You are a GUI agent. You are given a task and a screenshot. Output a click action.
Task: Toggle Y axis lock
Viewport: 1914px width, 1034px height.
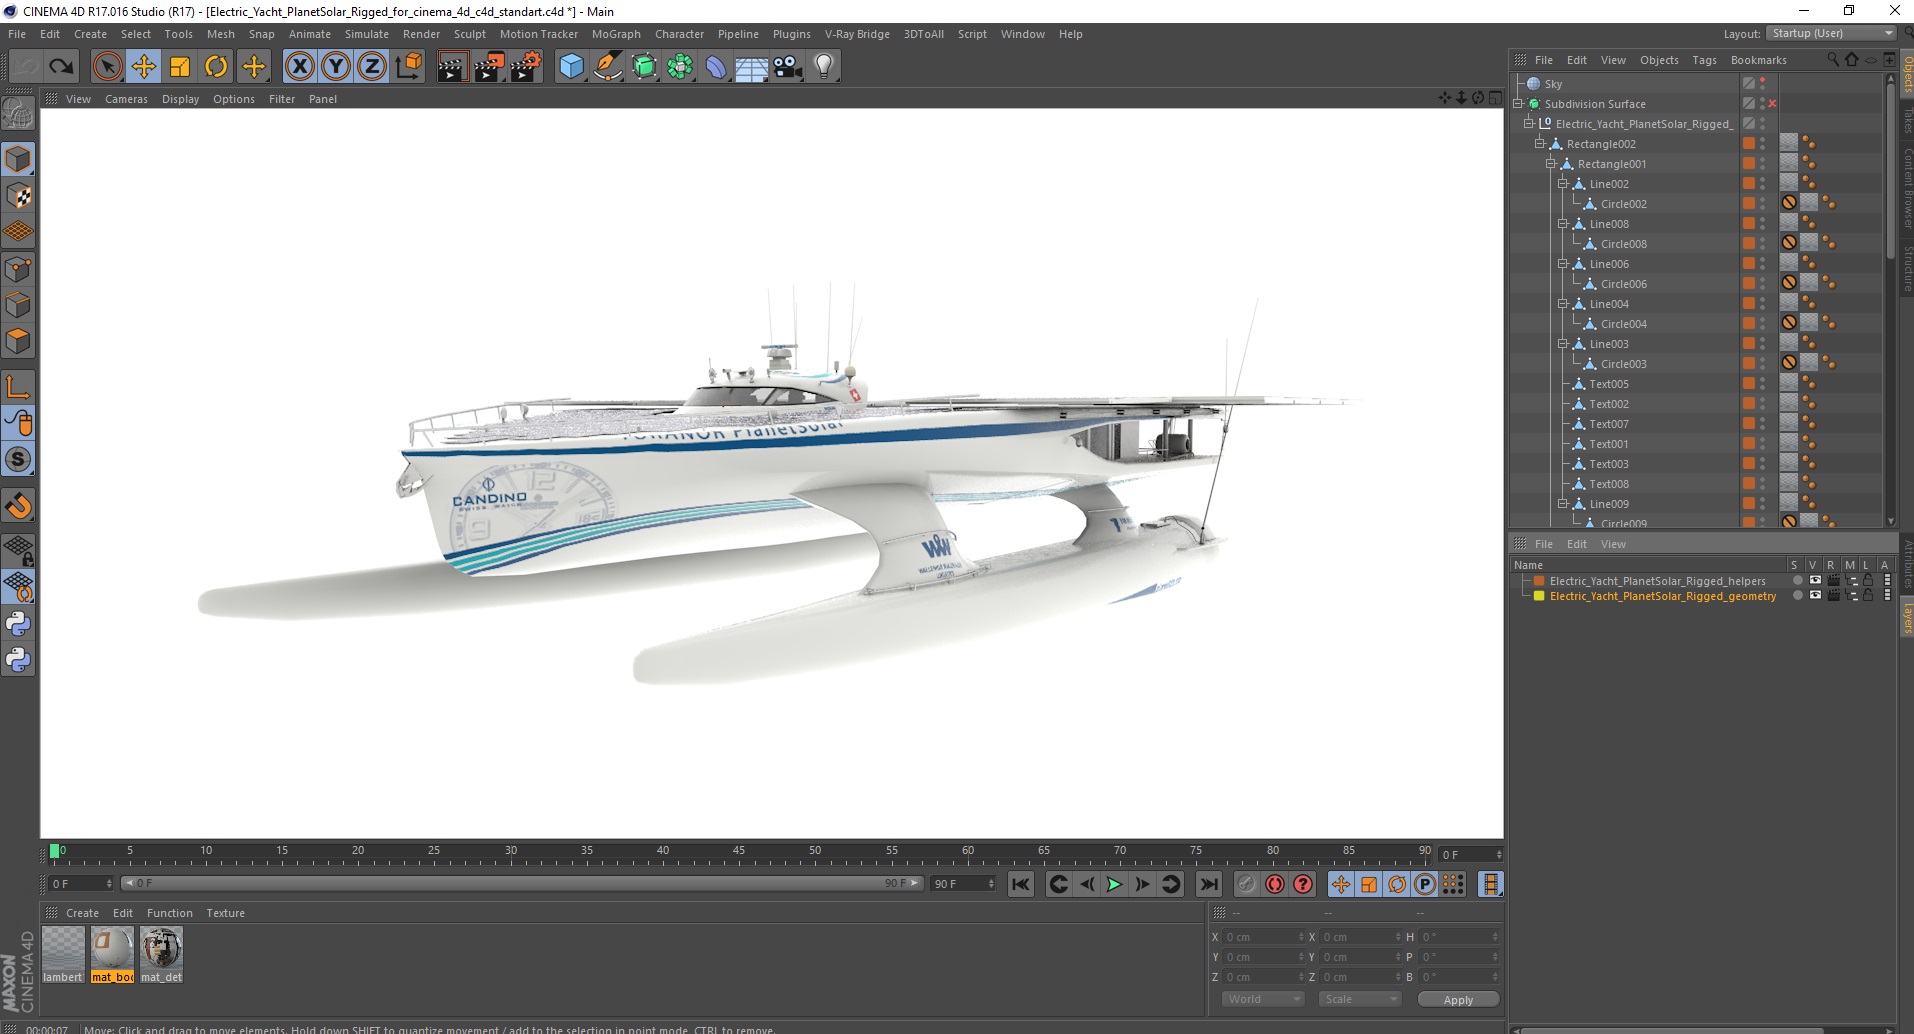click(x=336, y=67)
